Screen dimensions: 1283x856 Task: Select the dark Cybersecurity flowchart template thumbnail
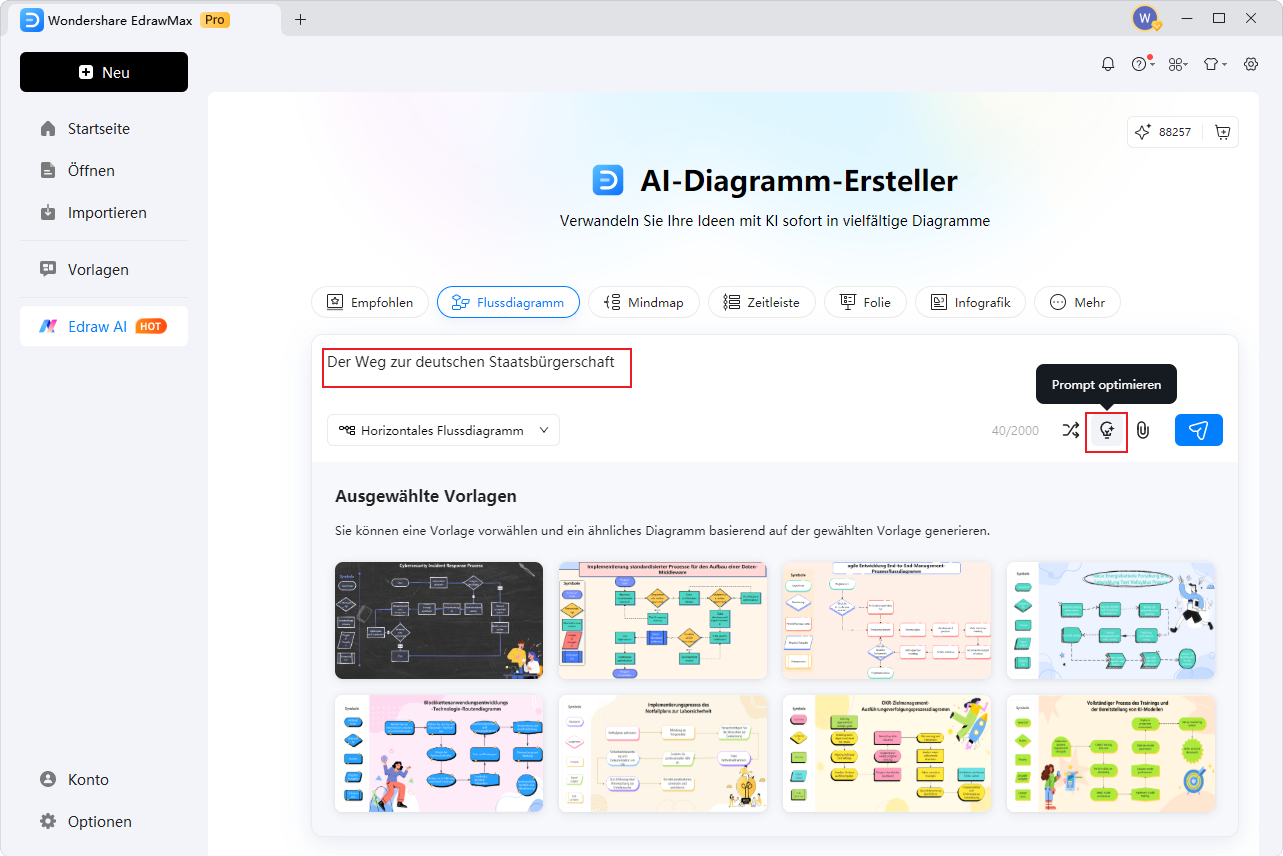[438, 620]
